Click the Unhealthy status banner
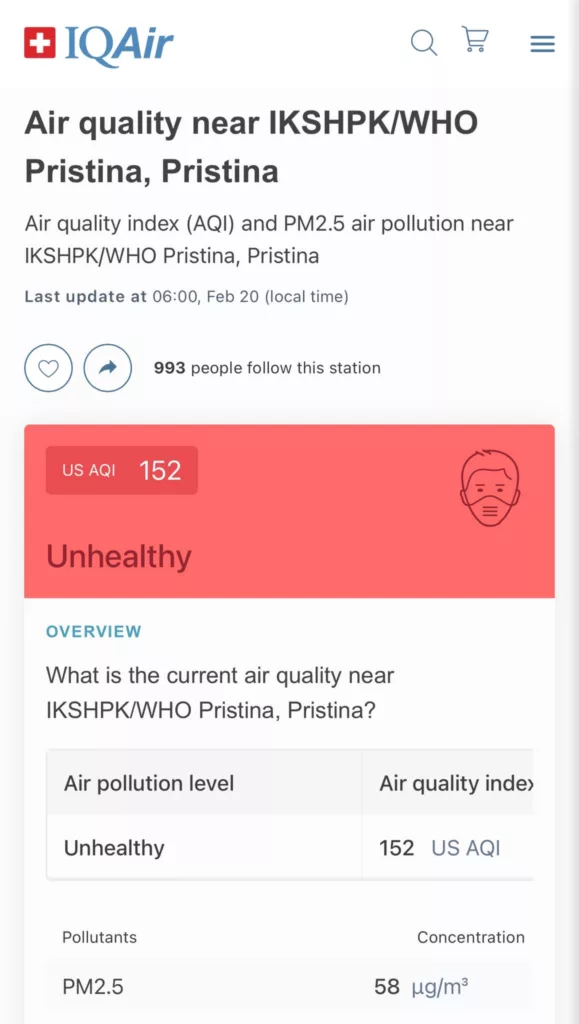 click(289, 511)
